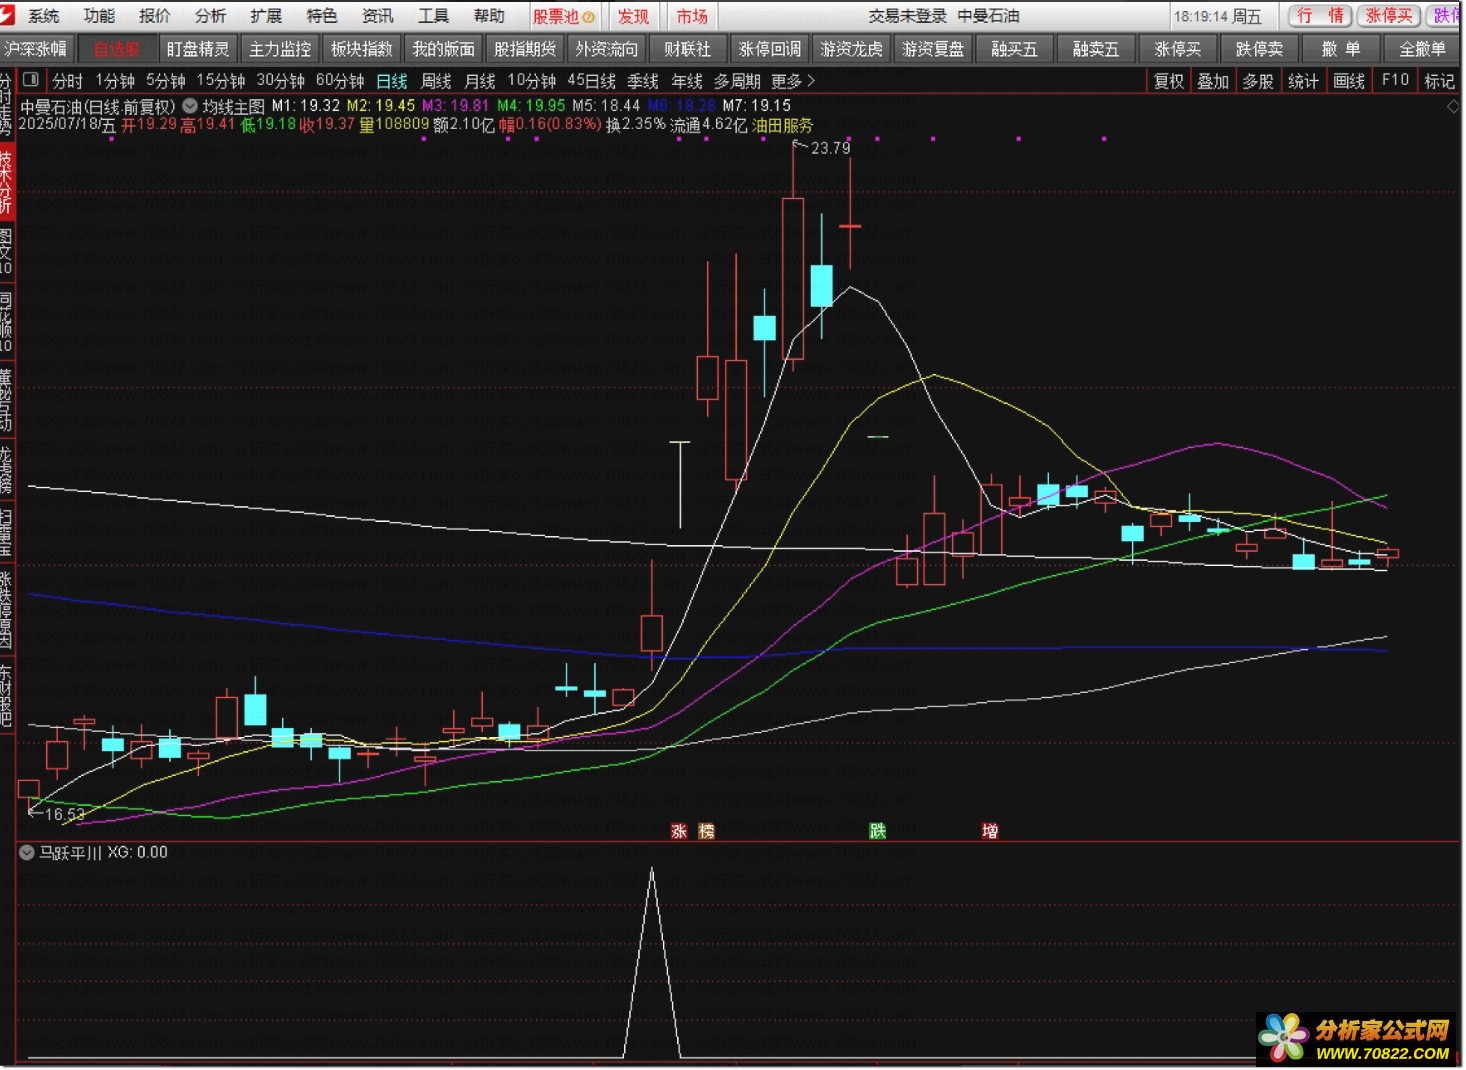Toggle the panel layout icon beside 分时
Viewport: 1466px width, 1070px height.
tap(31, 80)
